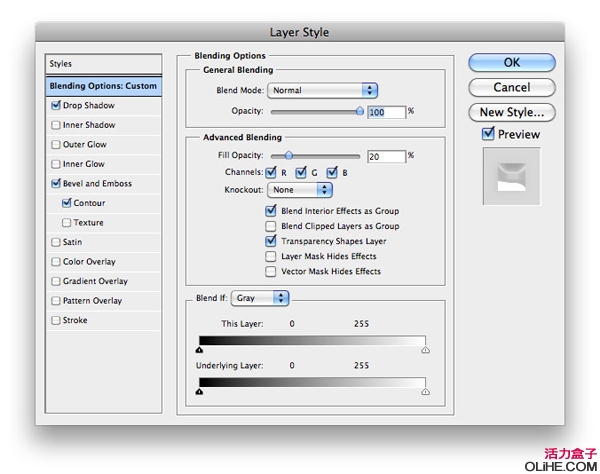The height and width of the screenshot is (474, 600).
Task: Open the Blend If Gray dropdown
Action: click(x=260, y=298)
